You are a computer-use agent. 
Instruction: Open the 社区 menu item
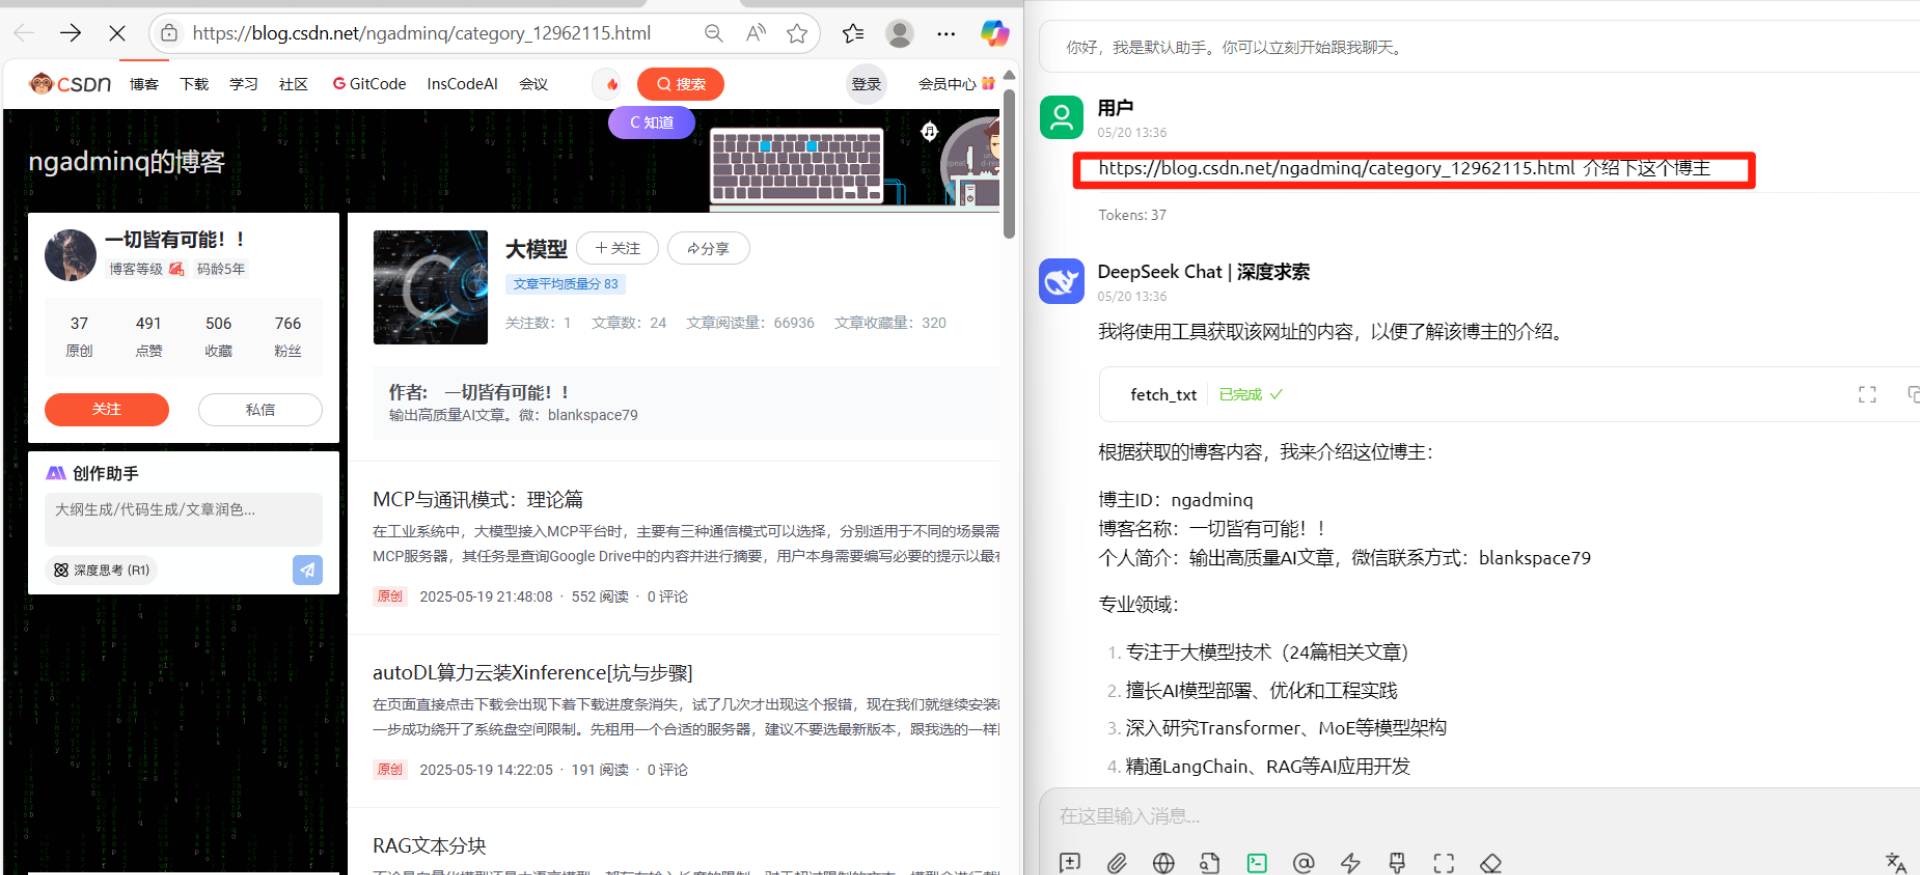tap(293, 84)
